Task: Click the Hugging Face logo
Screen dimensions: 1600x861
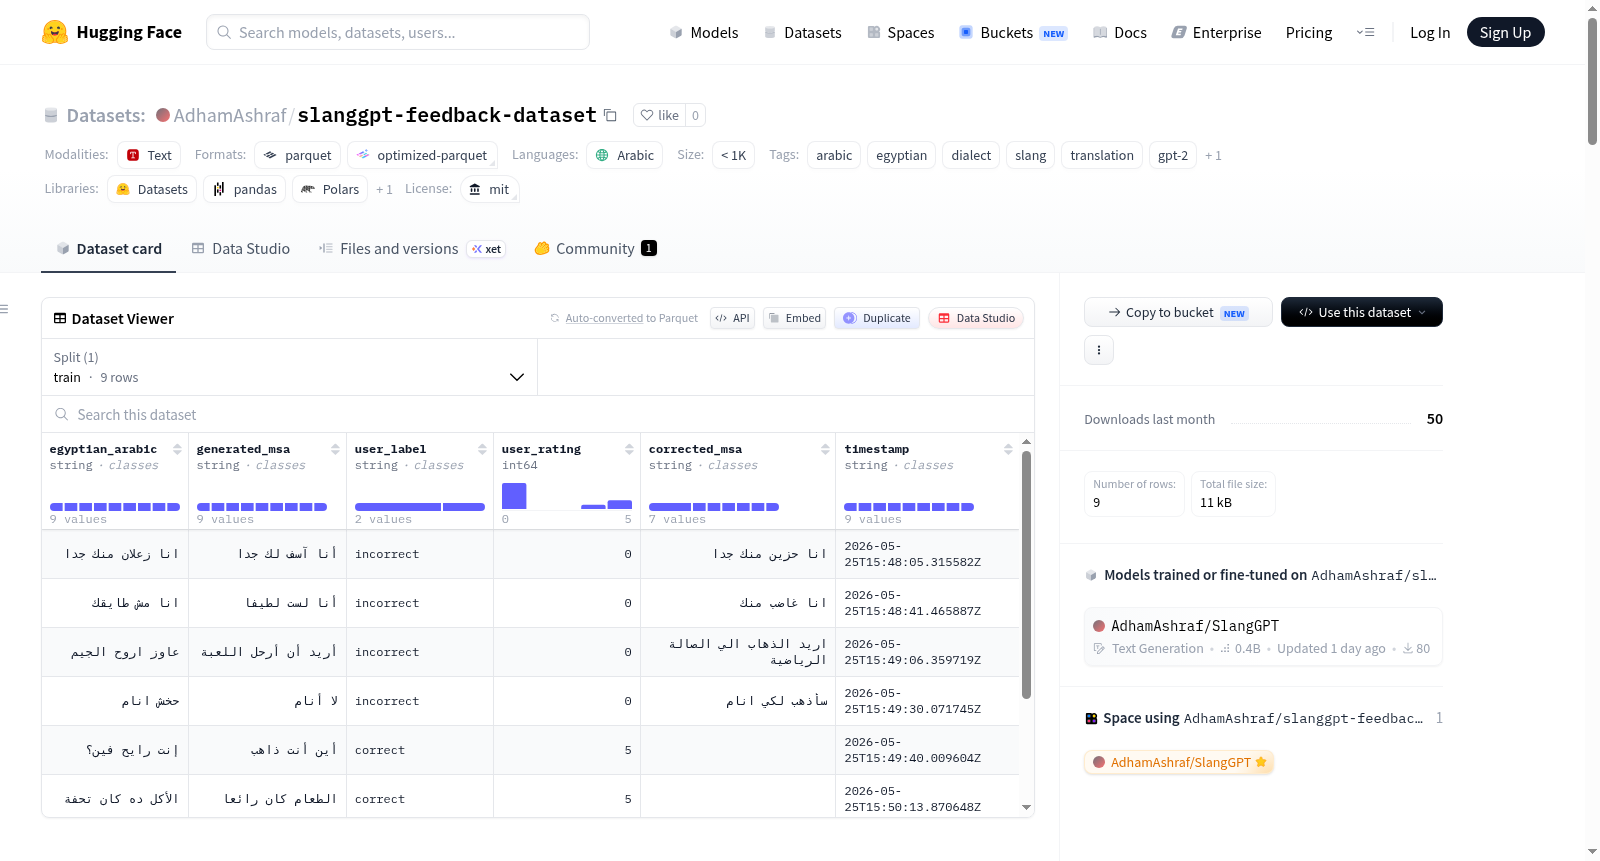Action: click(x=112, y=32)
